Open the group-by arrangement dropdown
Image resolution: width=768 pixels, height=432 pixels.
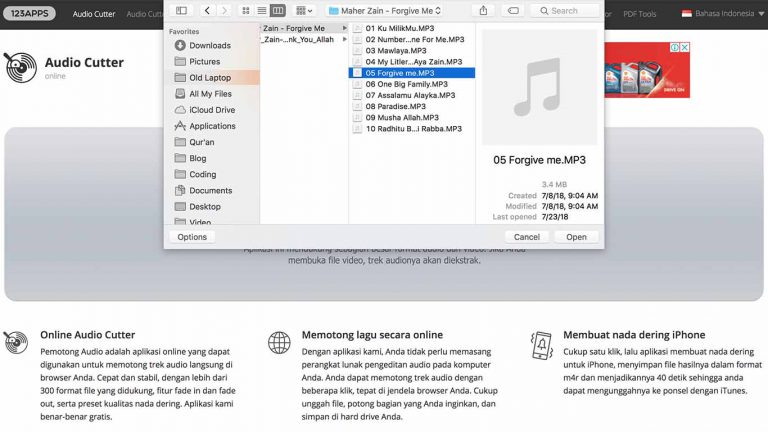(304, 10)
